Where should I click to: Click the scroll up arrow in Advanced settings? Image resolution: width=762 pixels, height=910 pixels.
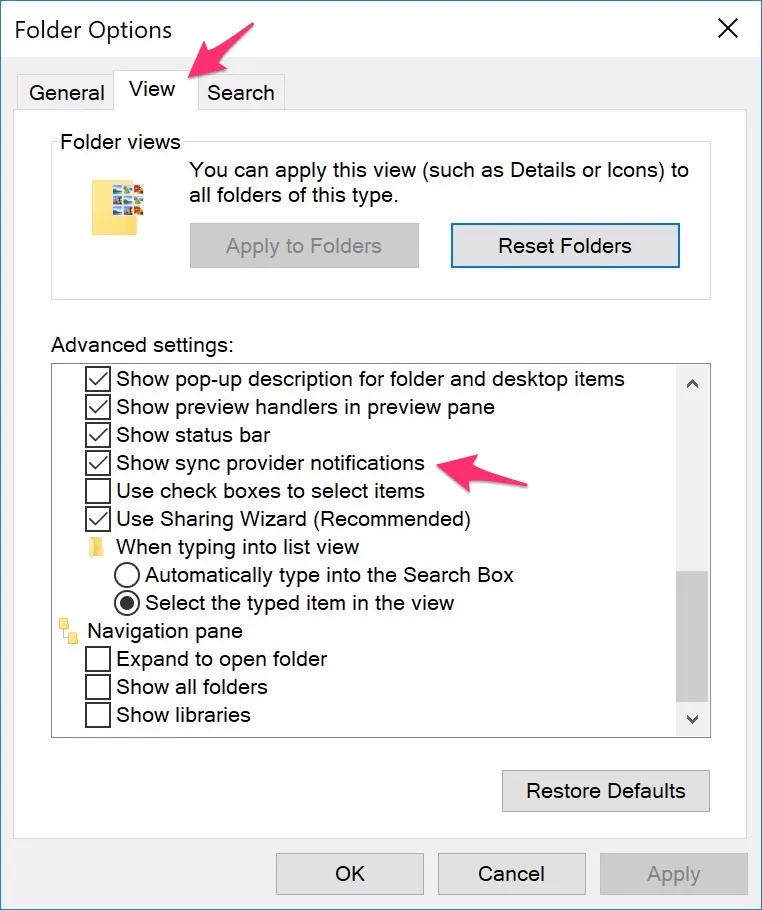[693, 382]
